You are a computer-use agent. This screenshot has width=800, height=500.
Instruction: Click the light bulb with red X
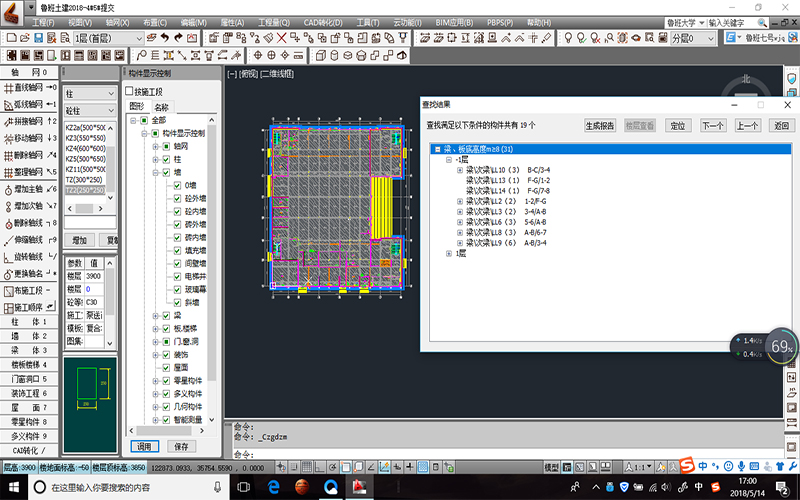tap(595, 38)
